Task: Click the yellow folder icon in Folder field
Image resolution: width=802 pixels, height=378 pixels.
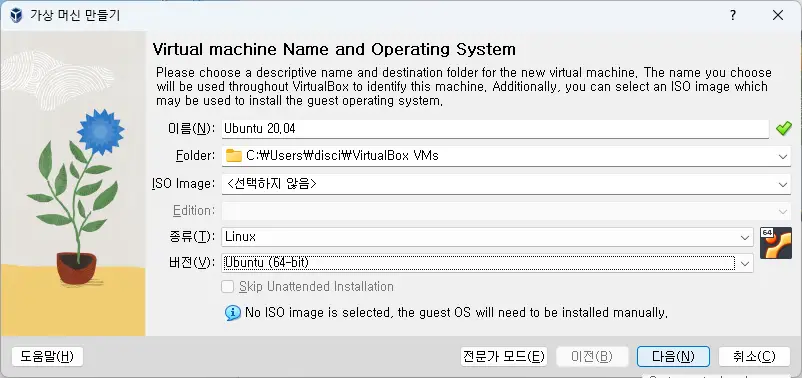Action: tap(234, 155)
